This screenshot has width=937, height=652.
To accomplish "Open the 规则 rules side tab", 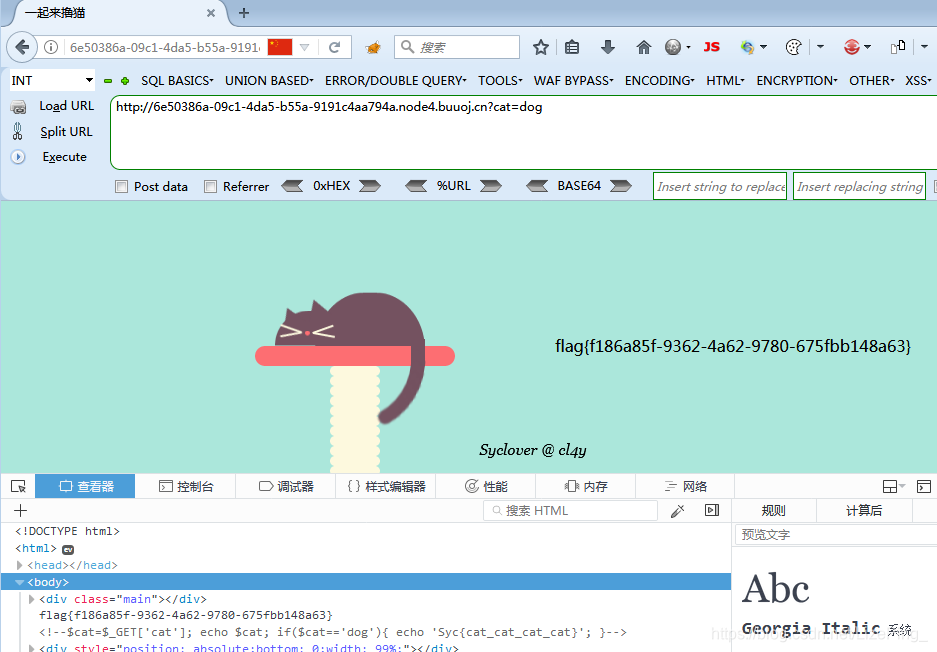I will pyautogui.click(x=774, y=510).
